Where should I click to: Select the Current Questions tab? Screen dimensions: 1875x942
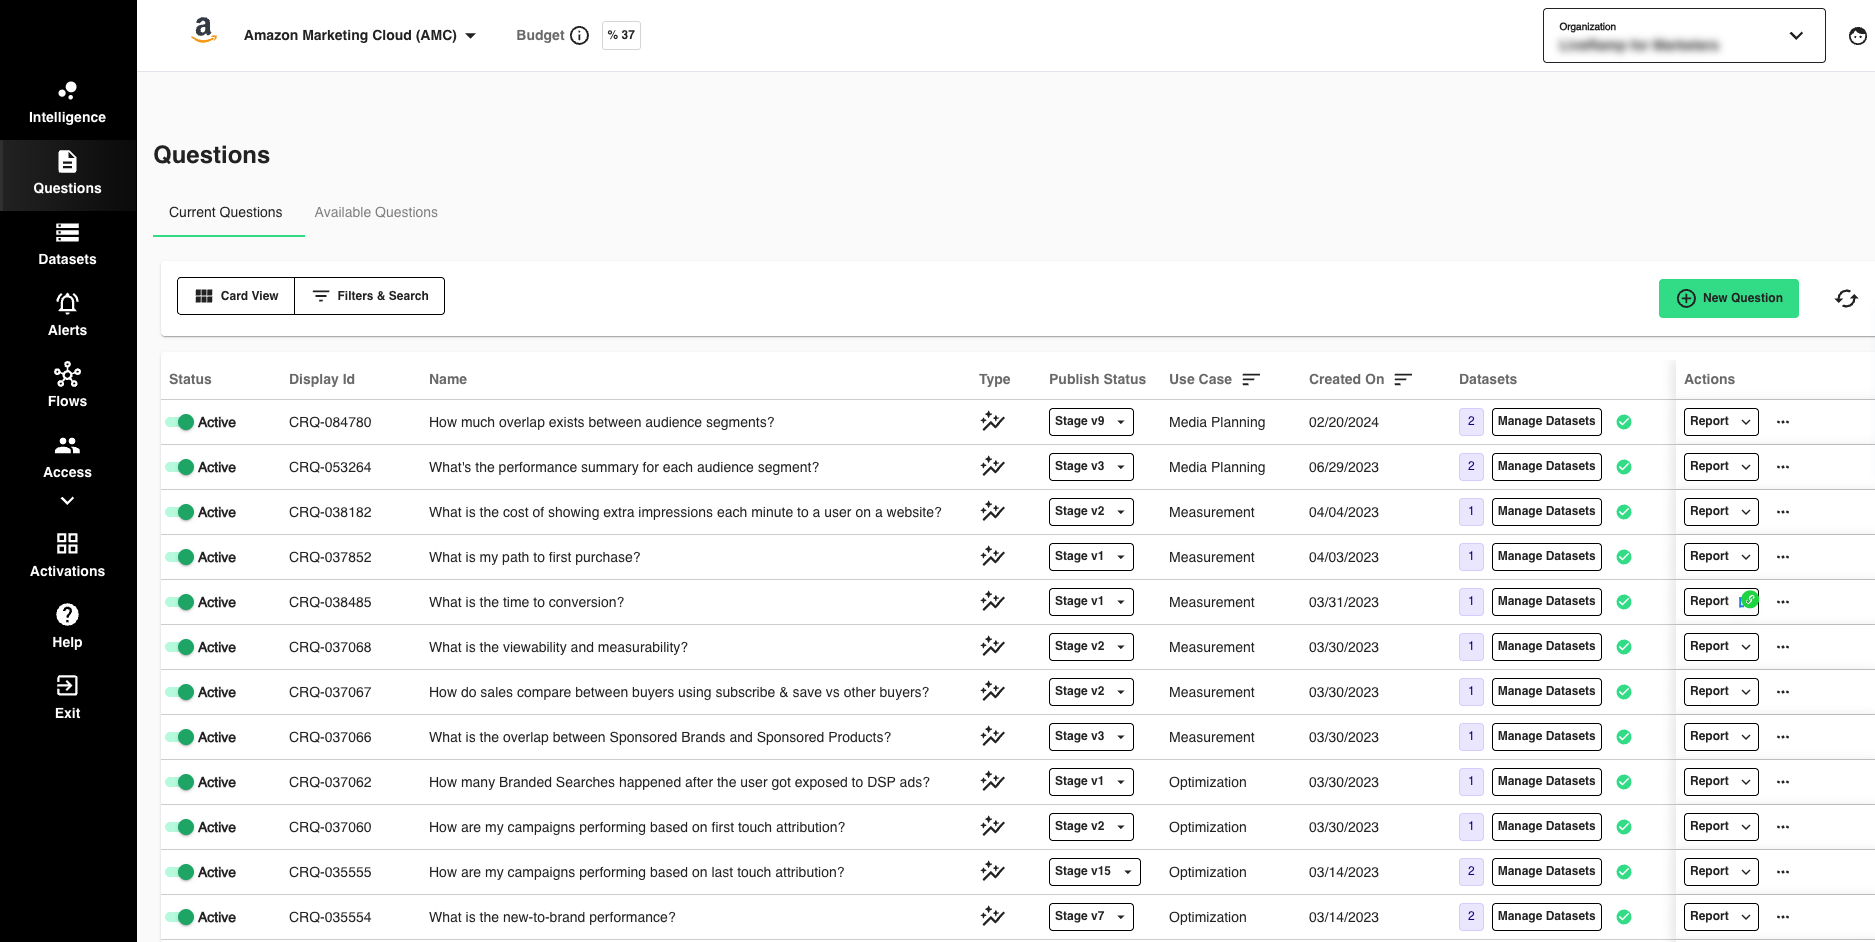[225, 212]
